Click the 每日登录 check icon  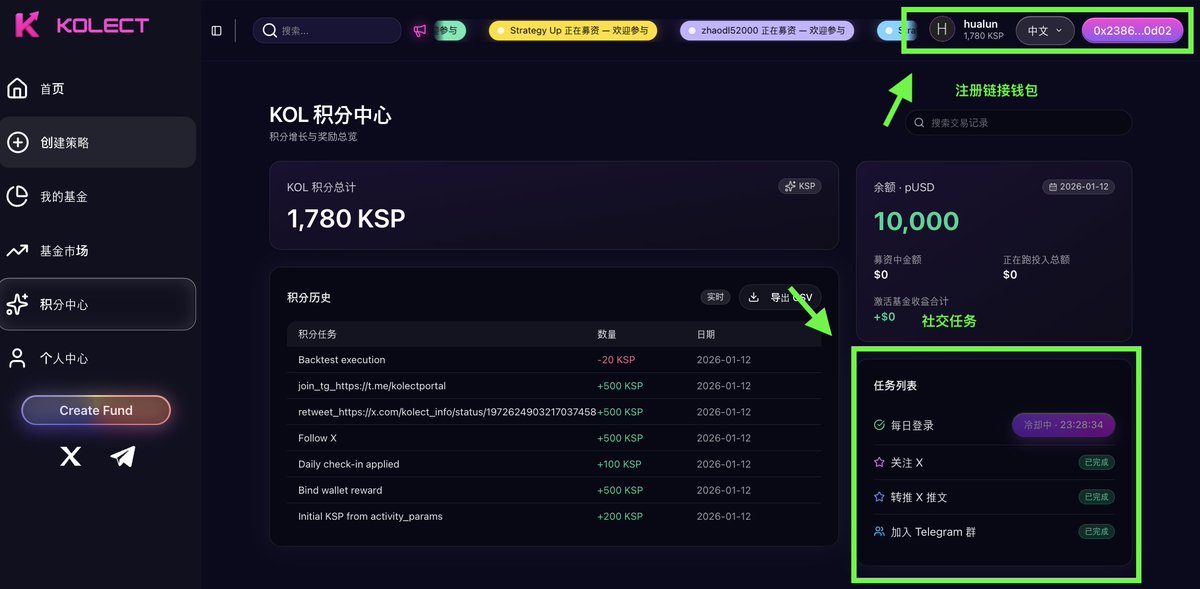pyautogui.click(x=879, y=425)
